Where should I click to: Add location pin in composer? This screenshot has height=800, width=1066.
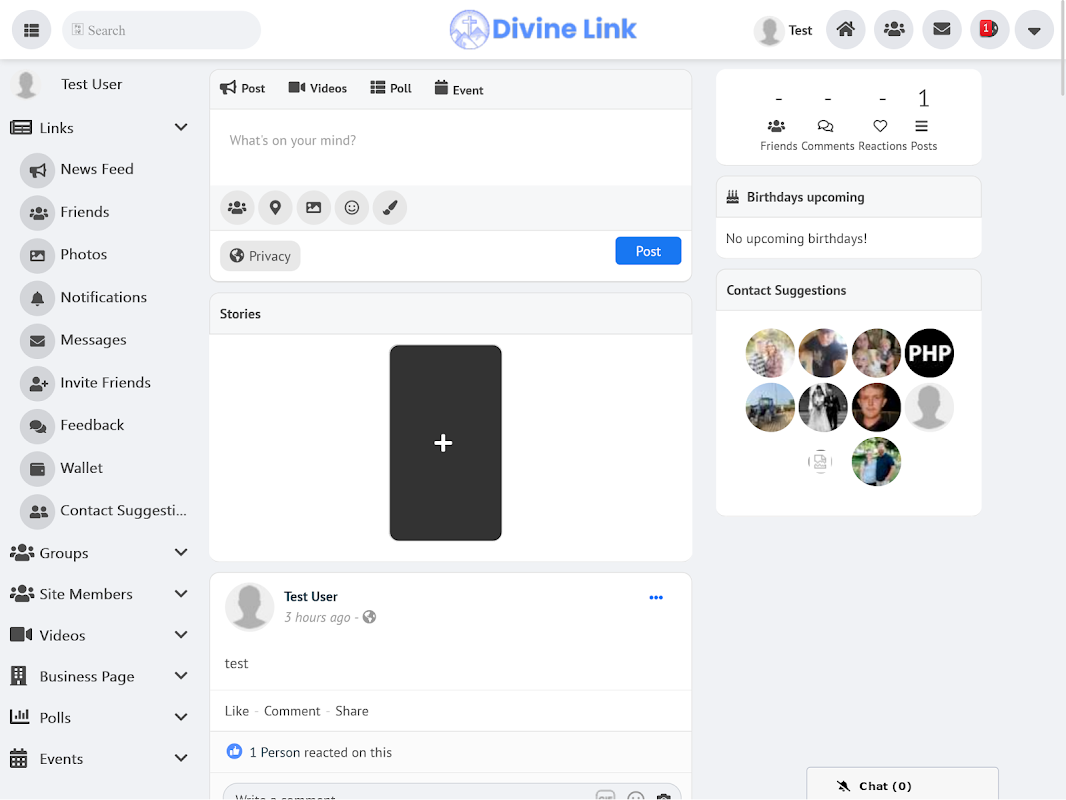pyautogui.click(x=275, y=207)
